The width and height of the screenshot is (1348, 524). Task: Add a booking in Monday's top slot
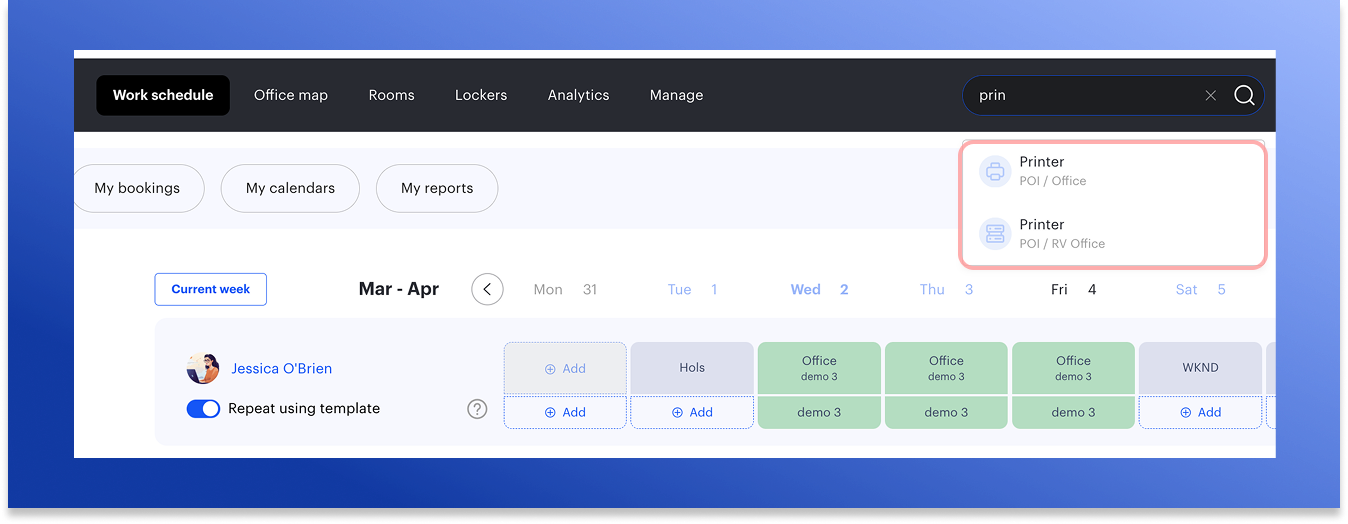click(x=565, y=369)
